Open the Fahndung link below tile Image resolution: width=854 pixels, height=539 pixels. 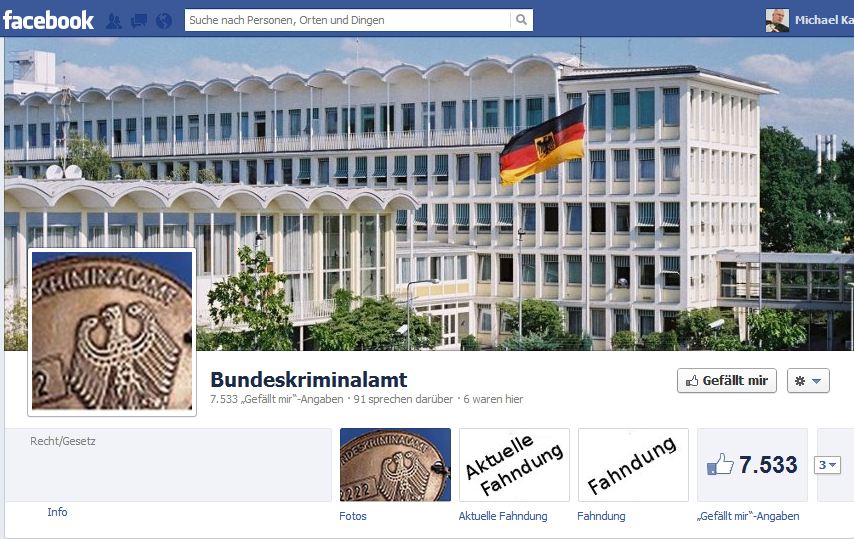601,516
